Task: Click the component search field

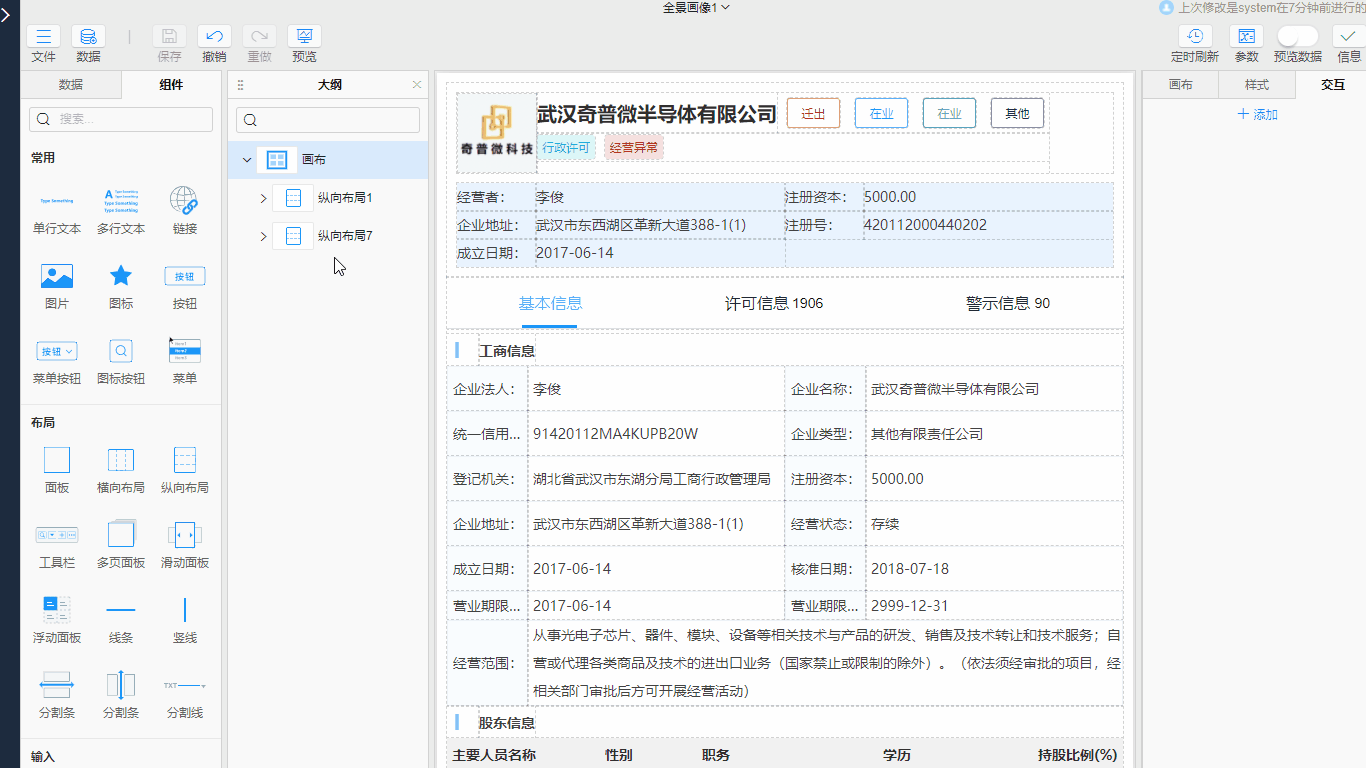Action: pos(121,119)
